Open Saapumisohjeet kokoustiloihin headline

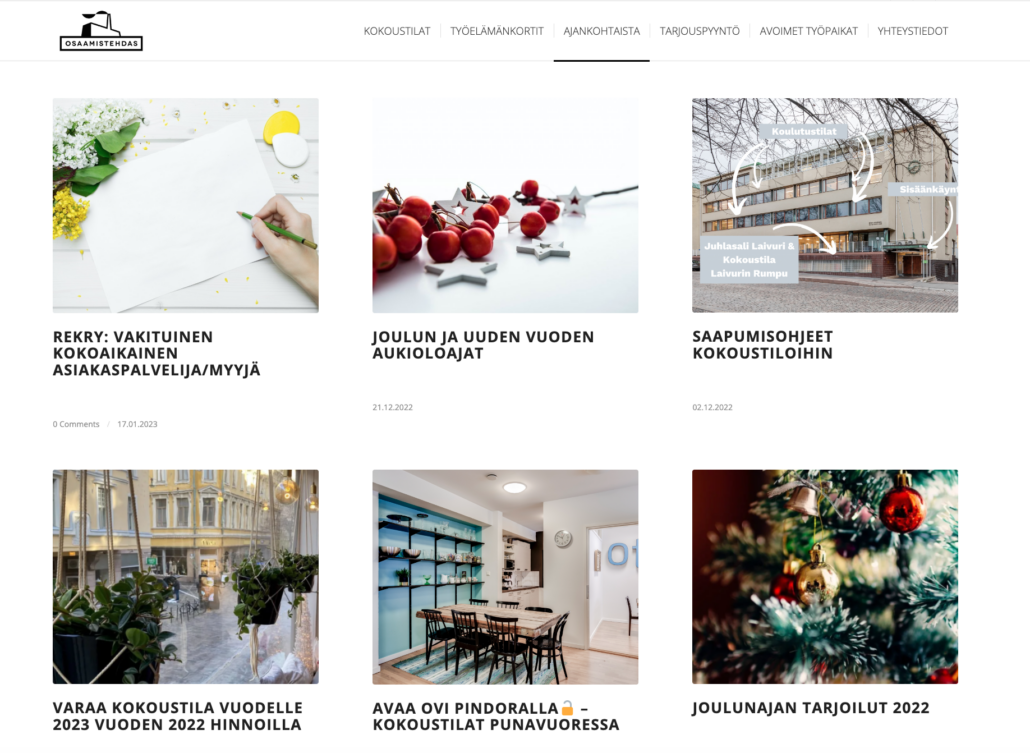(763, 345)
